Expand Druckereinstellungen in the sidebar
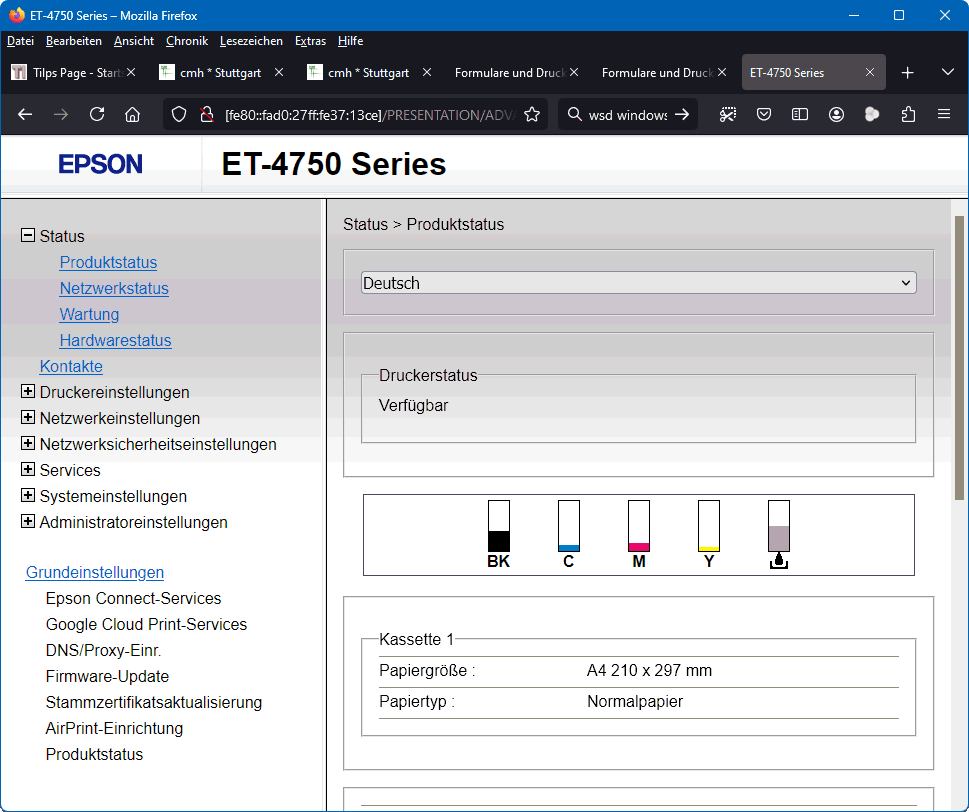Screen dimensions: 969x812 (28, 392)
